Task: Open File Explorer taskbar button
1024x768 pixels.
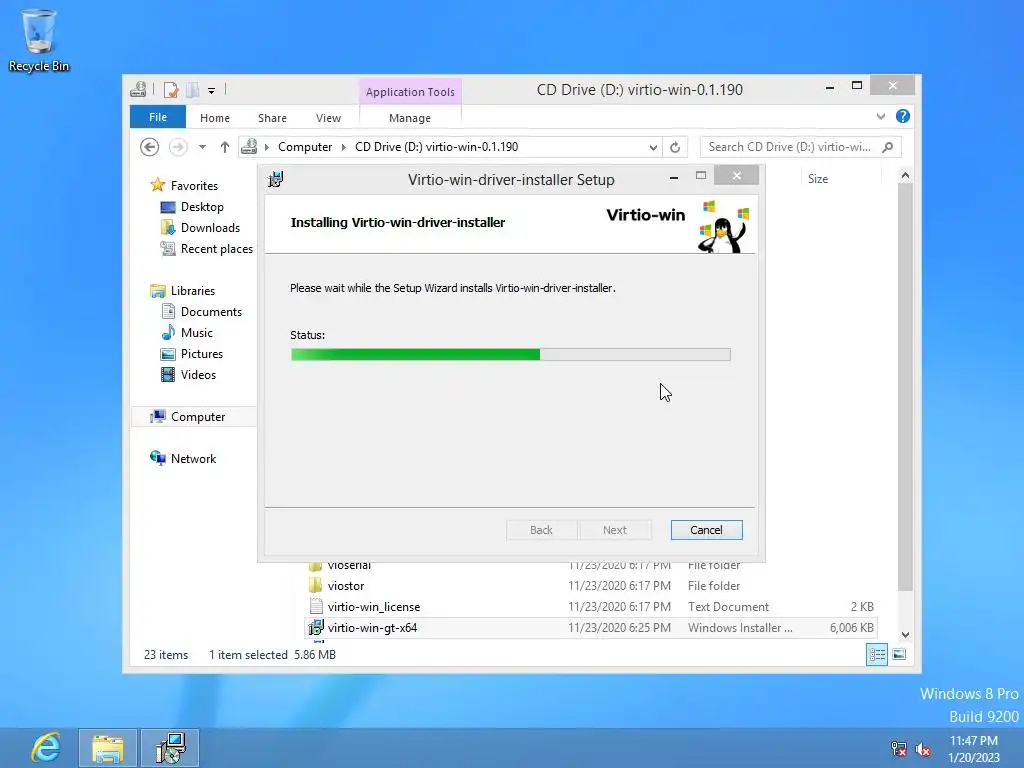Action: click(108, 748)
